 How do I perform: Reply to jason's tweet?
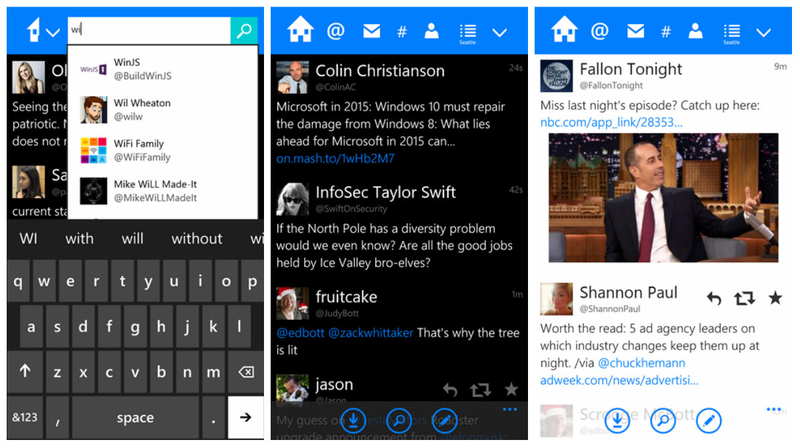coord(449,390)
